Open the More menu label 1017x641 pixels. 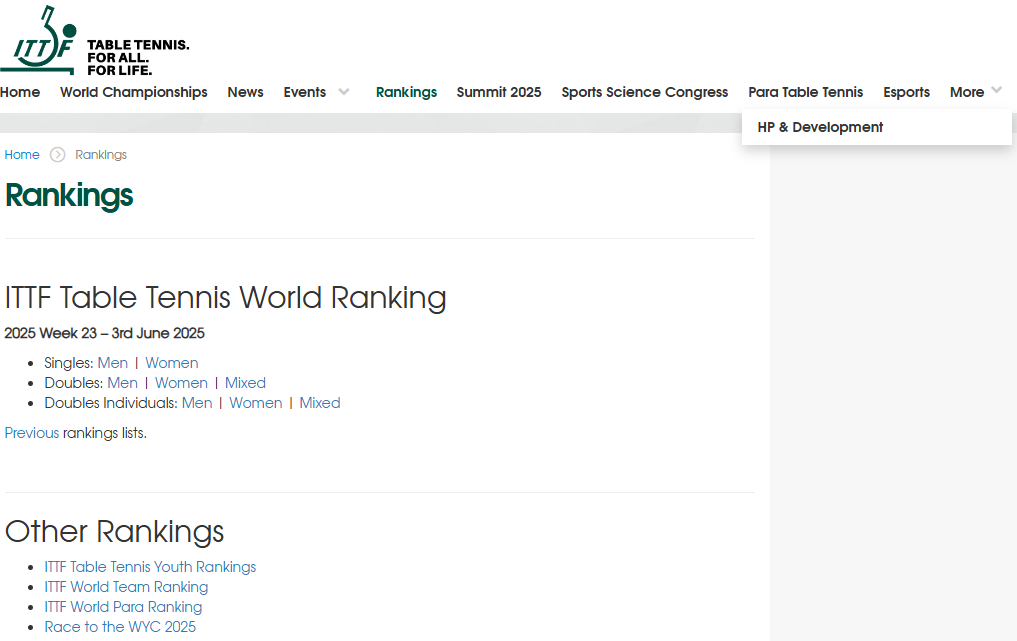pyautogui.click(x=967, y=92)
